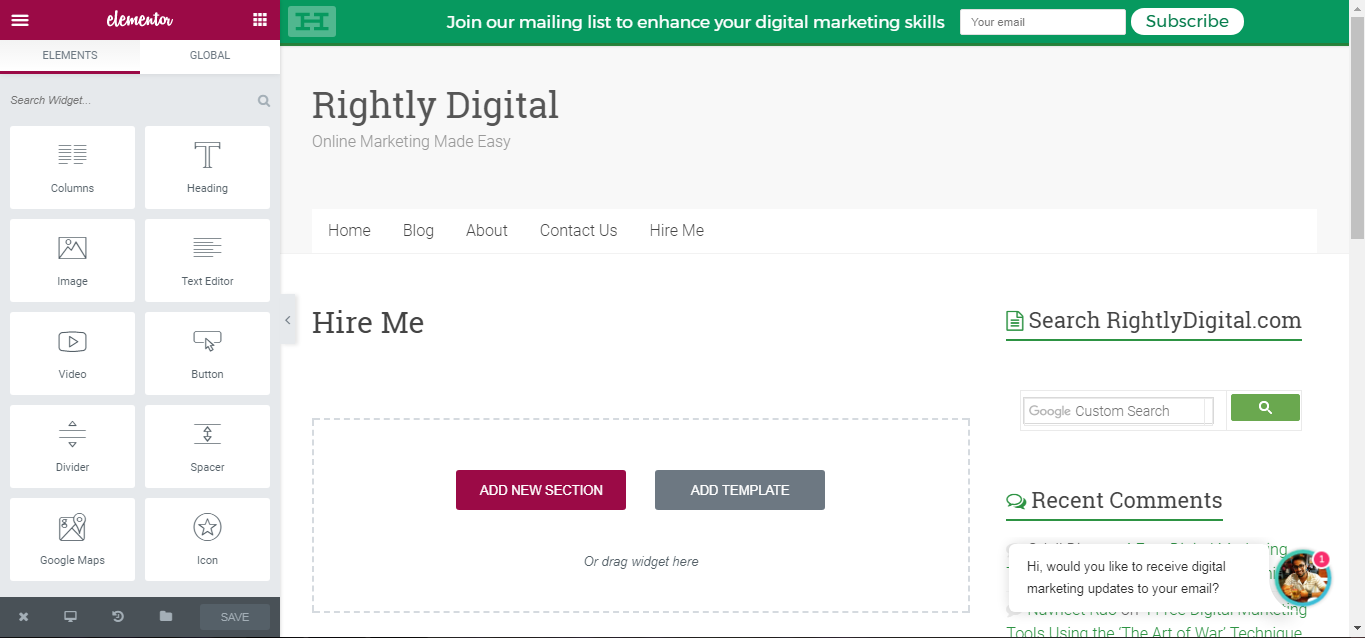Image resolution: width=1365 pixels, height=638 pixels.
Task: Select the Video widget
Action: [x=72, y=353]
